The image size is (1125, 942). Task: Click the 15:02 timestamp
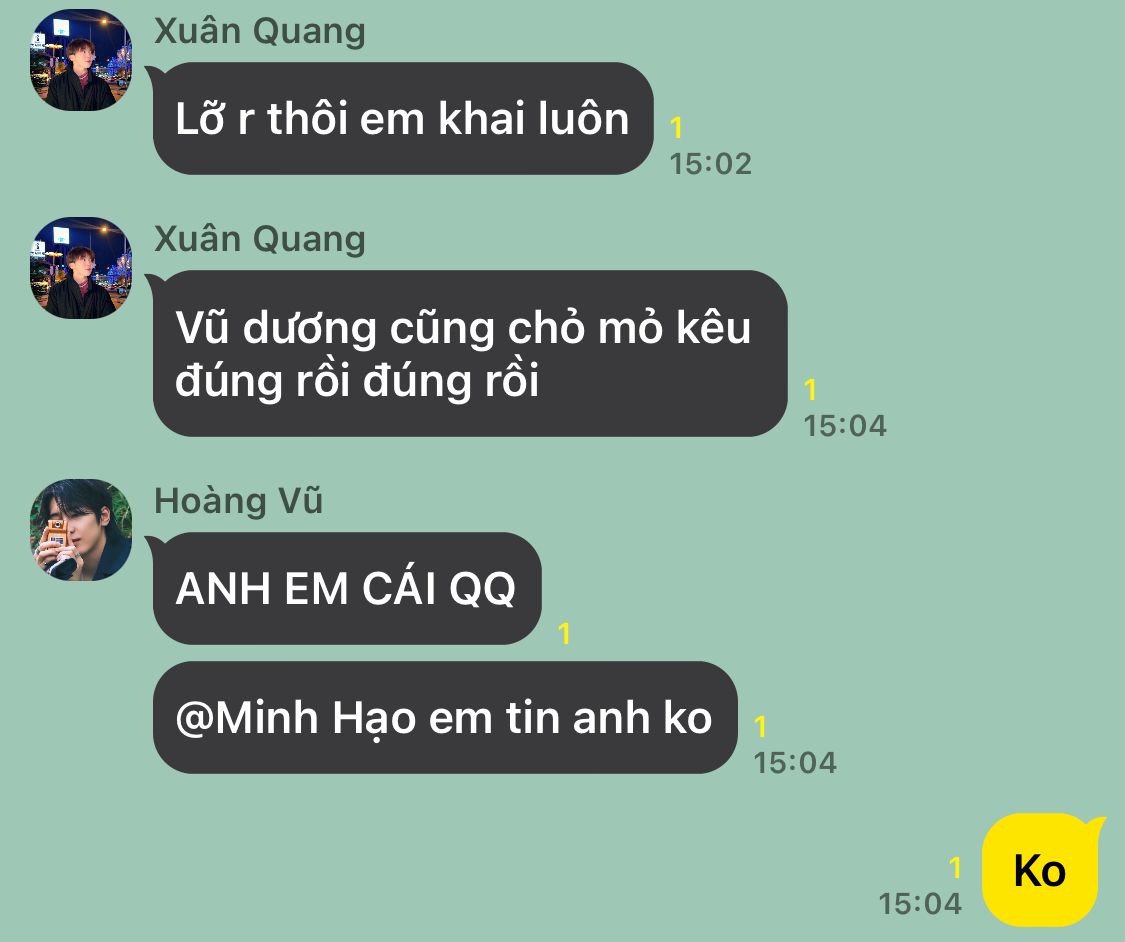[710, 164]
